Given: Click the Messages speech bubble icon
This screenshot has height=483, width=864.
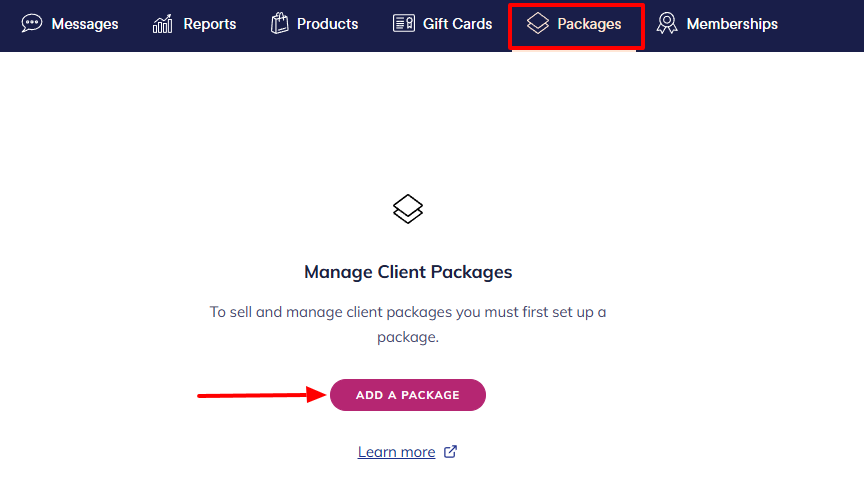Looking at the screenshot, I should (x=32, y=24).
